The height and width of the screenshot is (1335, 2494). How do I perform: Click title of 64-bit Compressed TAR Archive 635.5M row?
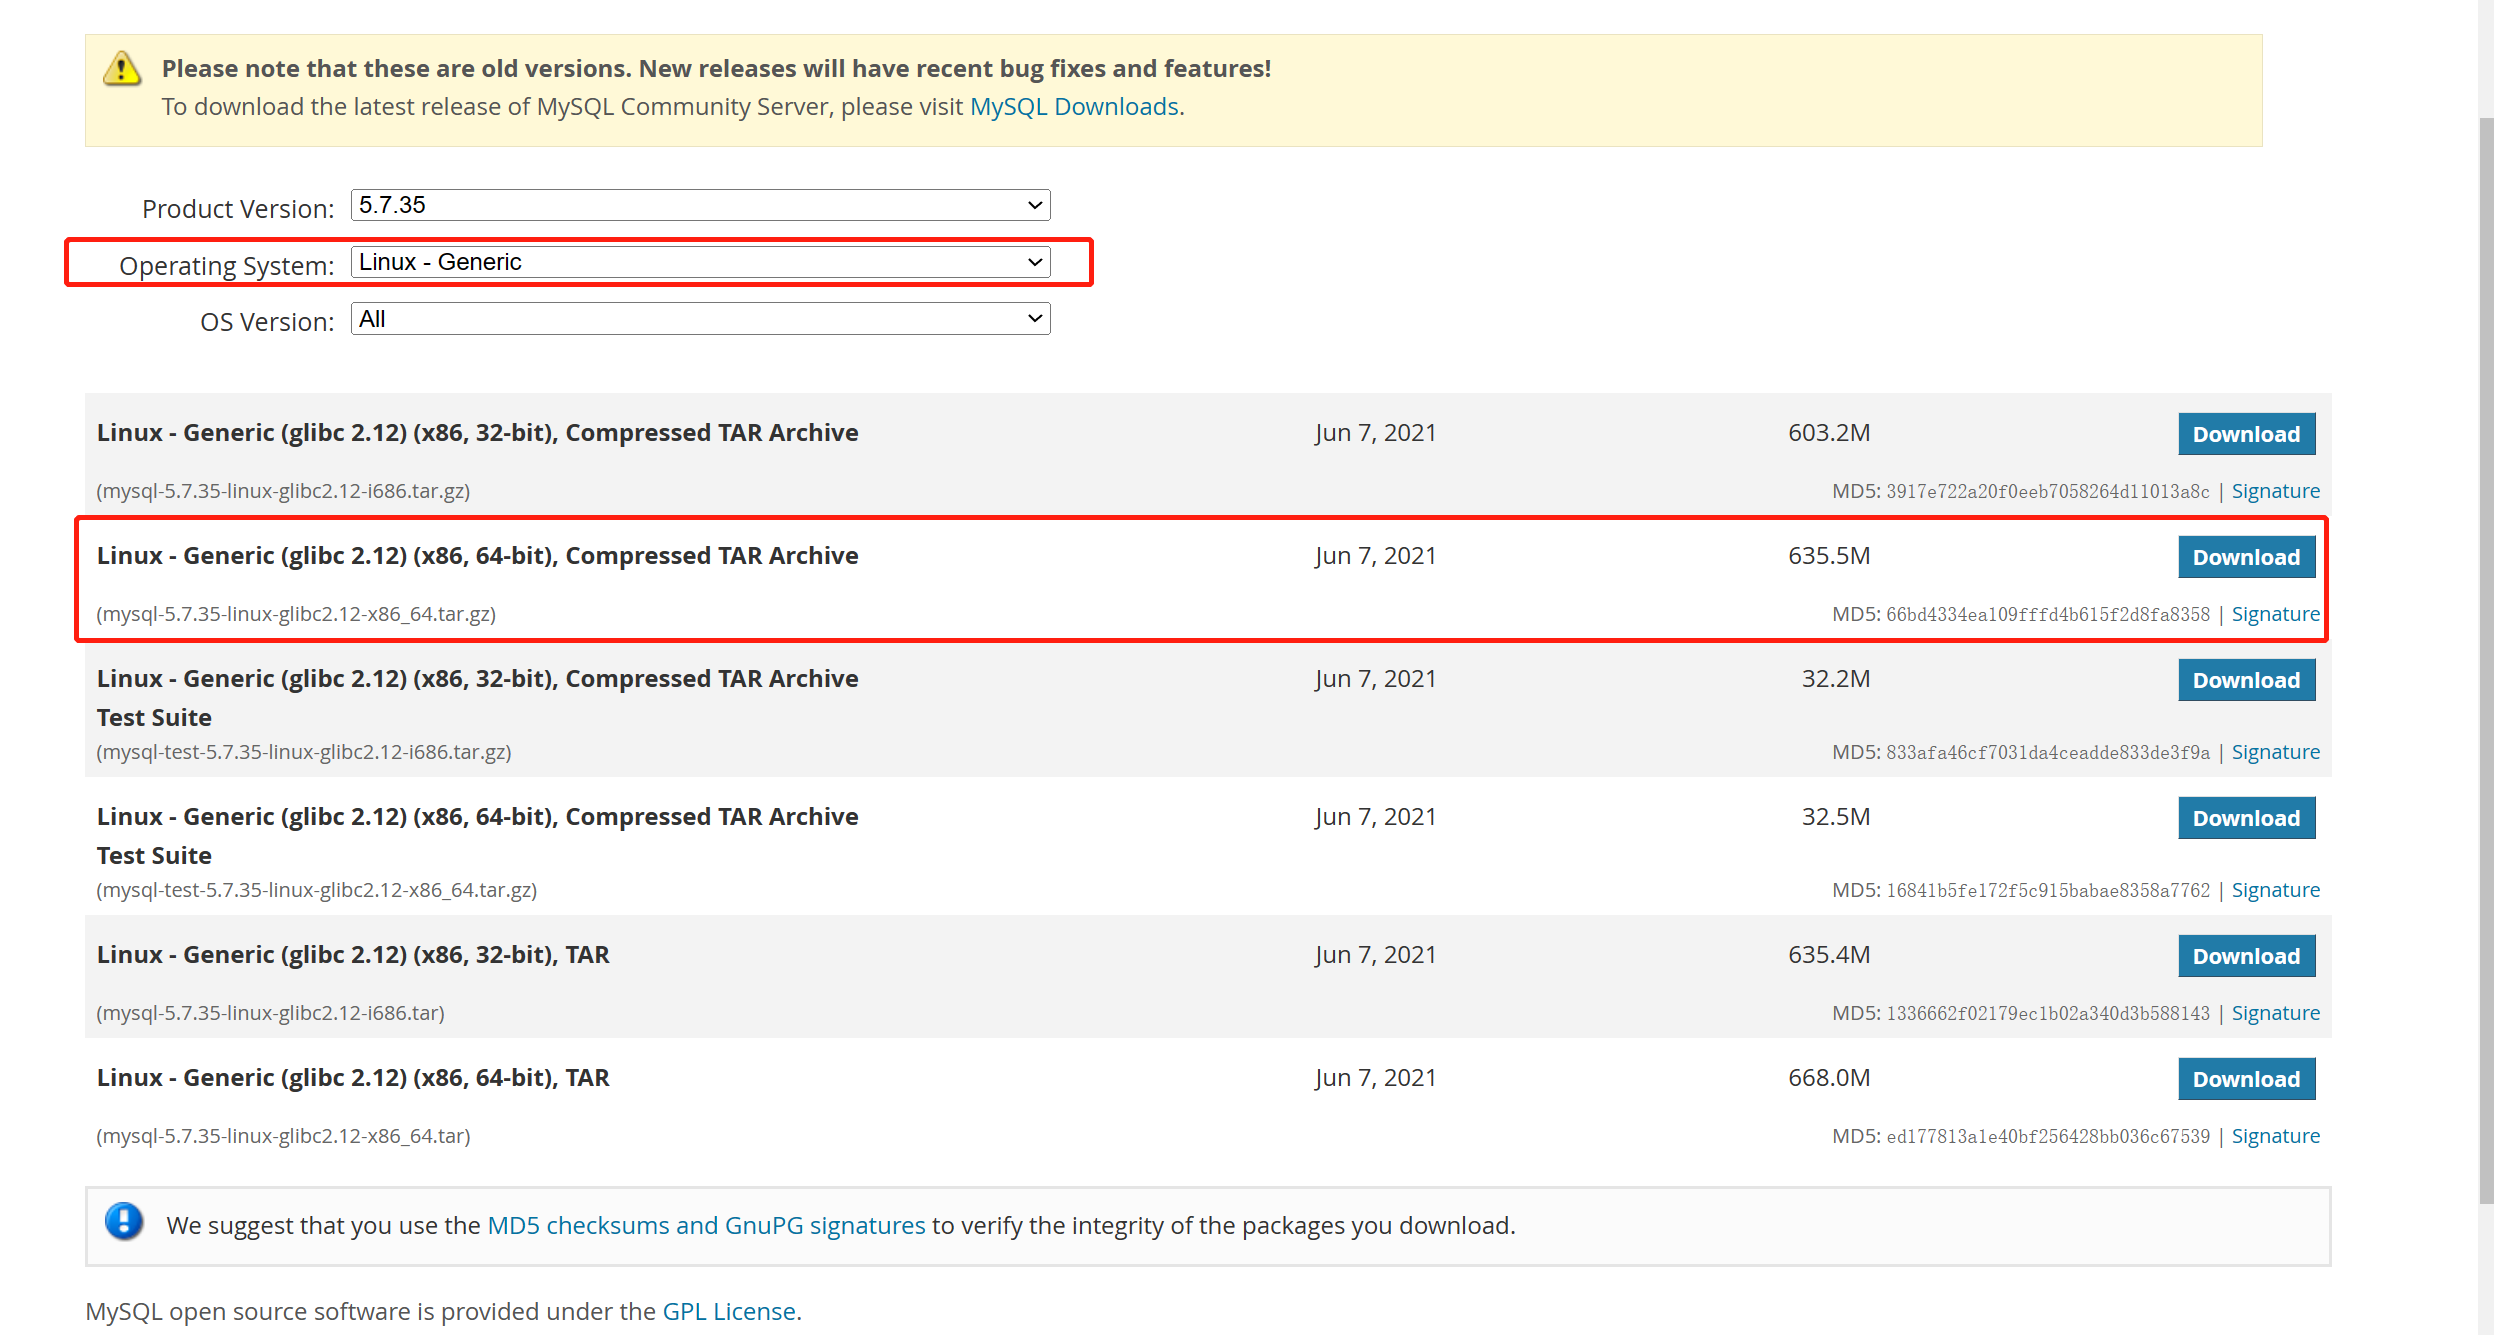coord(478,556)
